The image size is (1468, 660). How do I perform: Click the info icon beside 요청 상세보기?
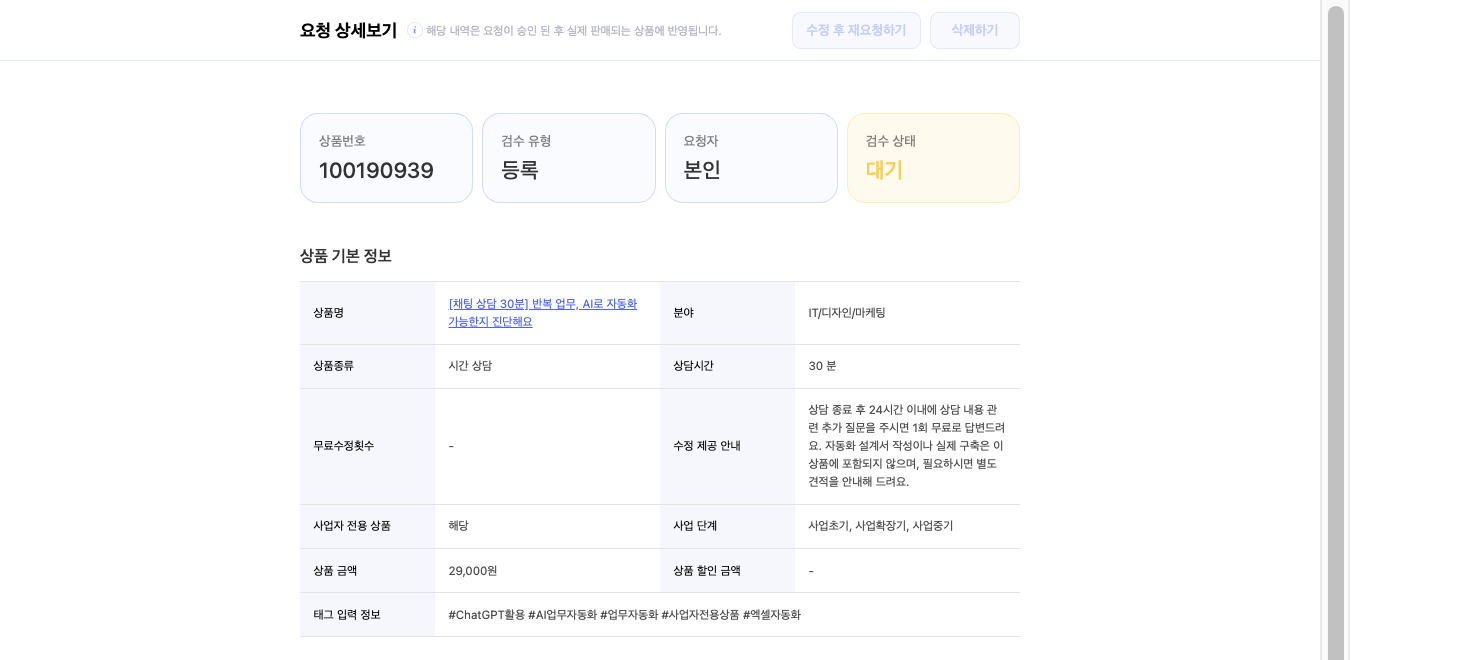tap(414, 30)
